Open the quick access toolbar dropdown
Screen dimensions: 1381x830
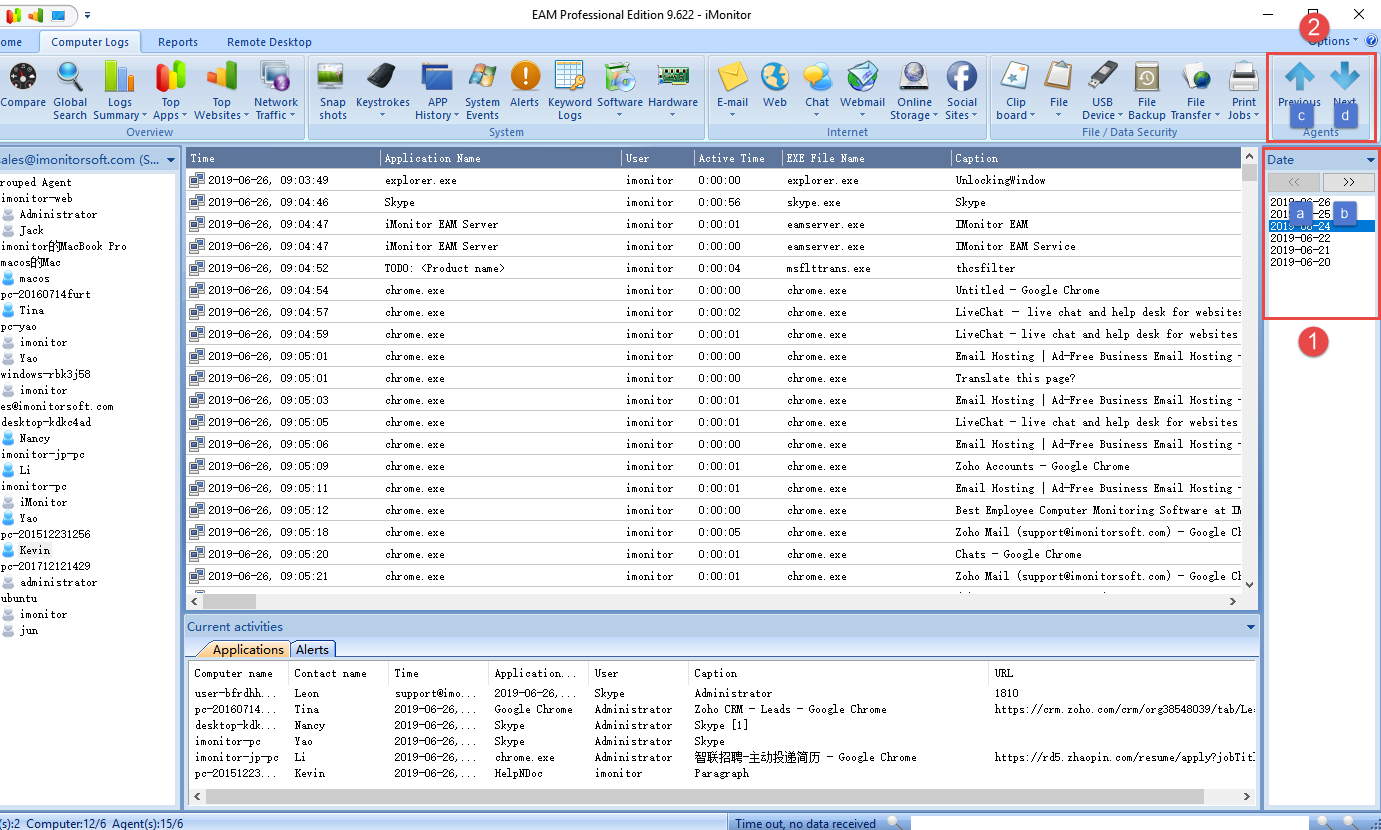pos(87,15)
